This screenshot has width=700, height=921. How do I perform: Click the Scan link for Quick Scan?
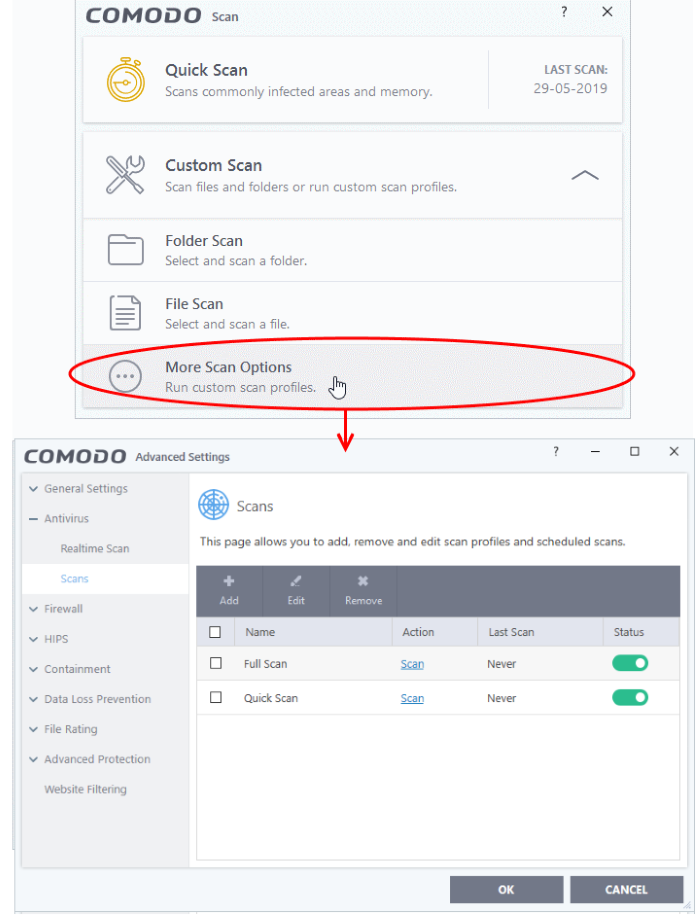(412, 698)
